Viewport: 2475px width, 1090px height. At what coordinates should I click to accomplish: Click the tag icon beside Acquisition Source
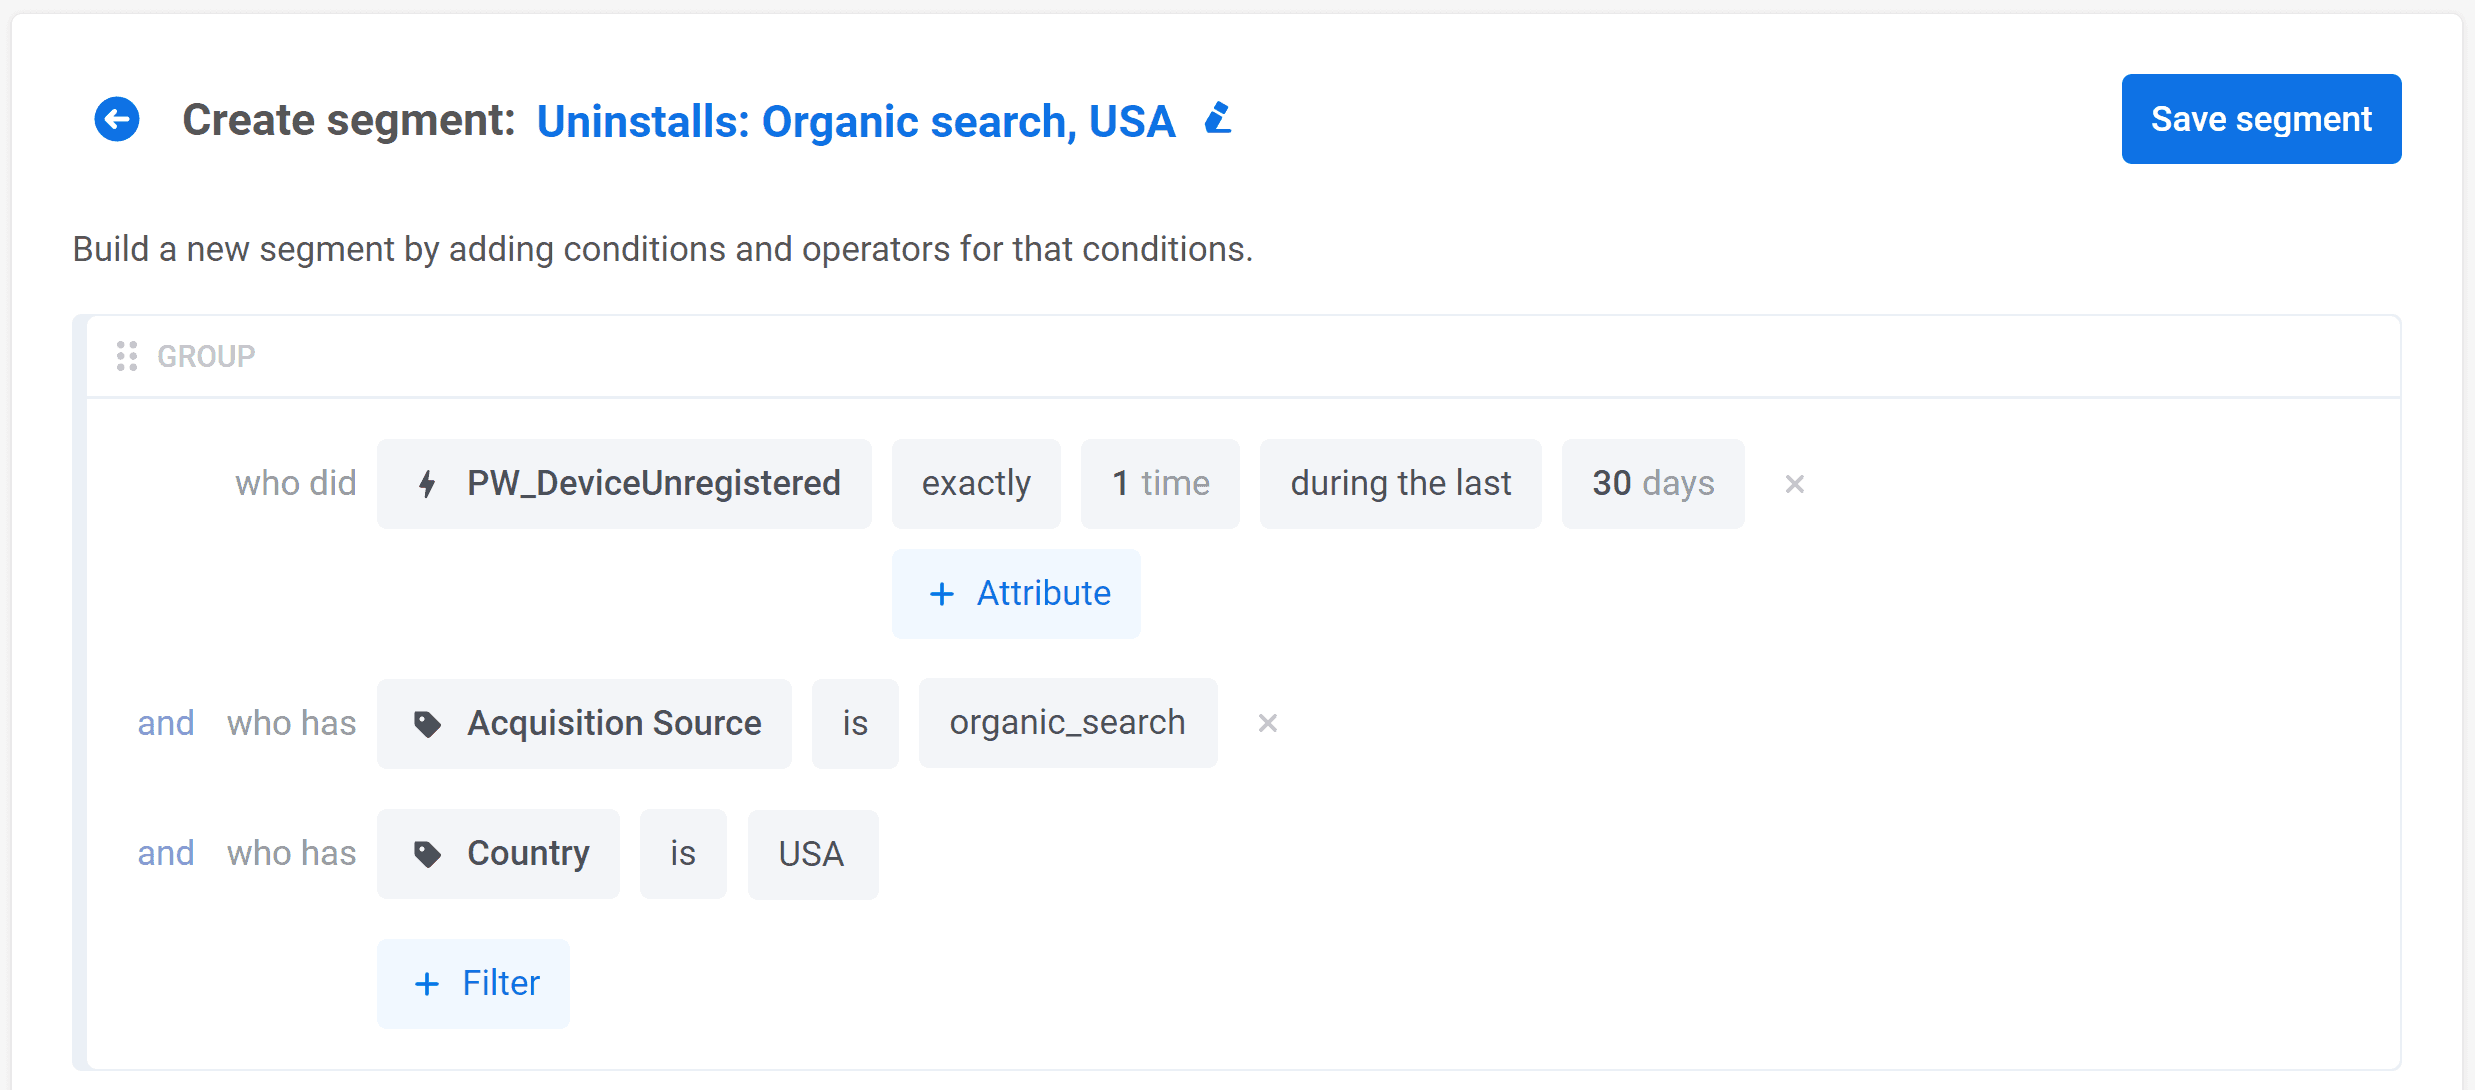point(427,724)
